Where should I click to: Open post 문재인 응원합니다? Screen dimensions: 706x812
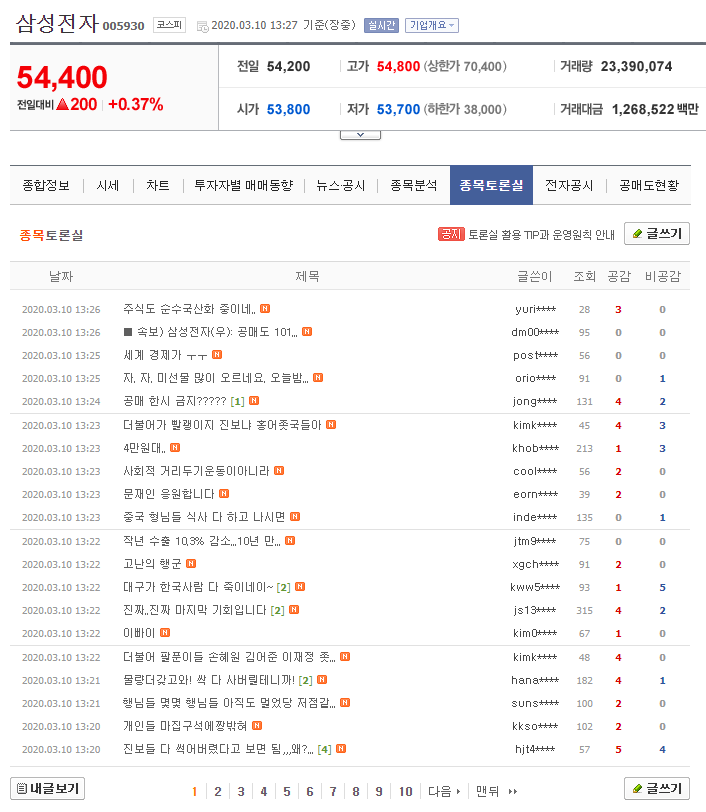168,494
